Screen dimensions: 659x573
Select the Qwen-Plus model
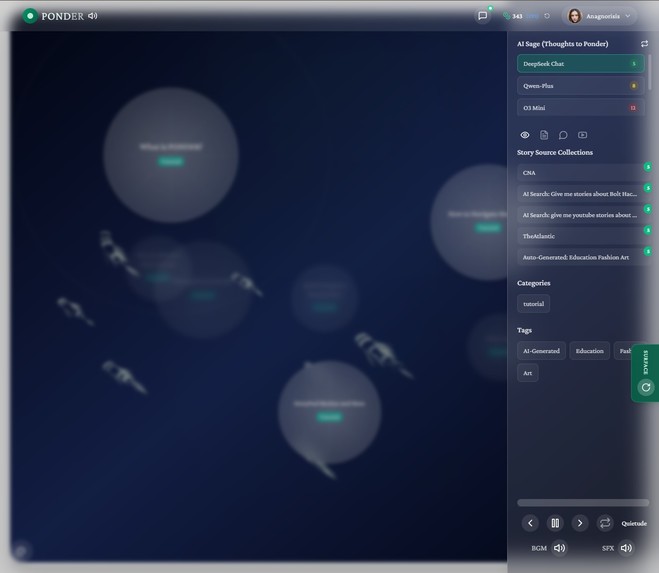(580, 86)
